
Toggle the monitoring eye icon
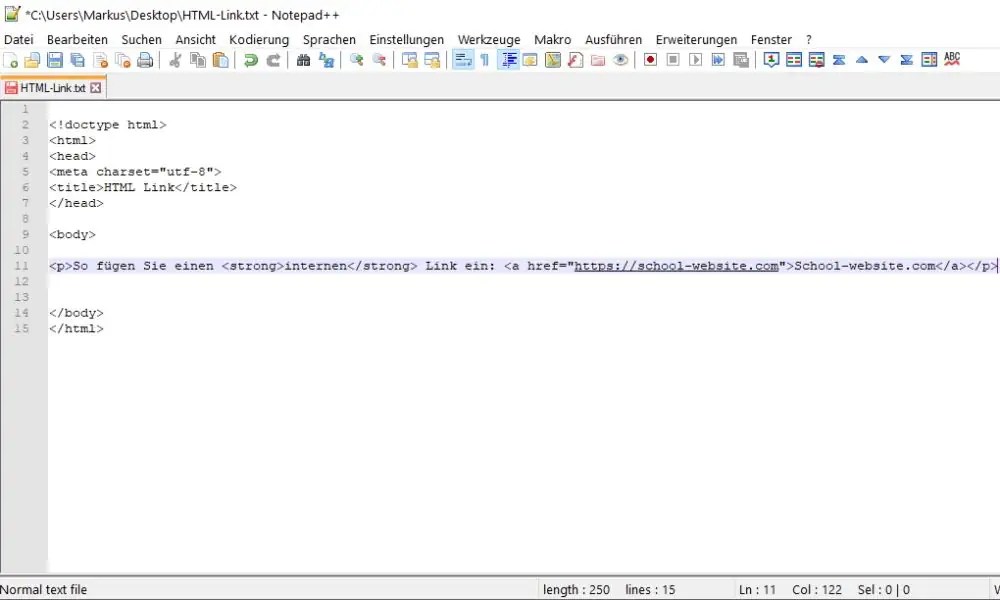[621, 60]
